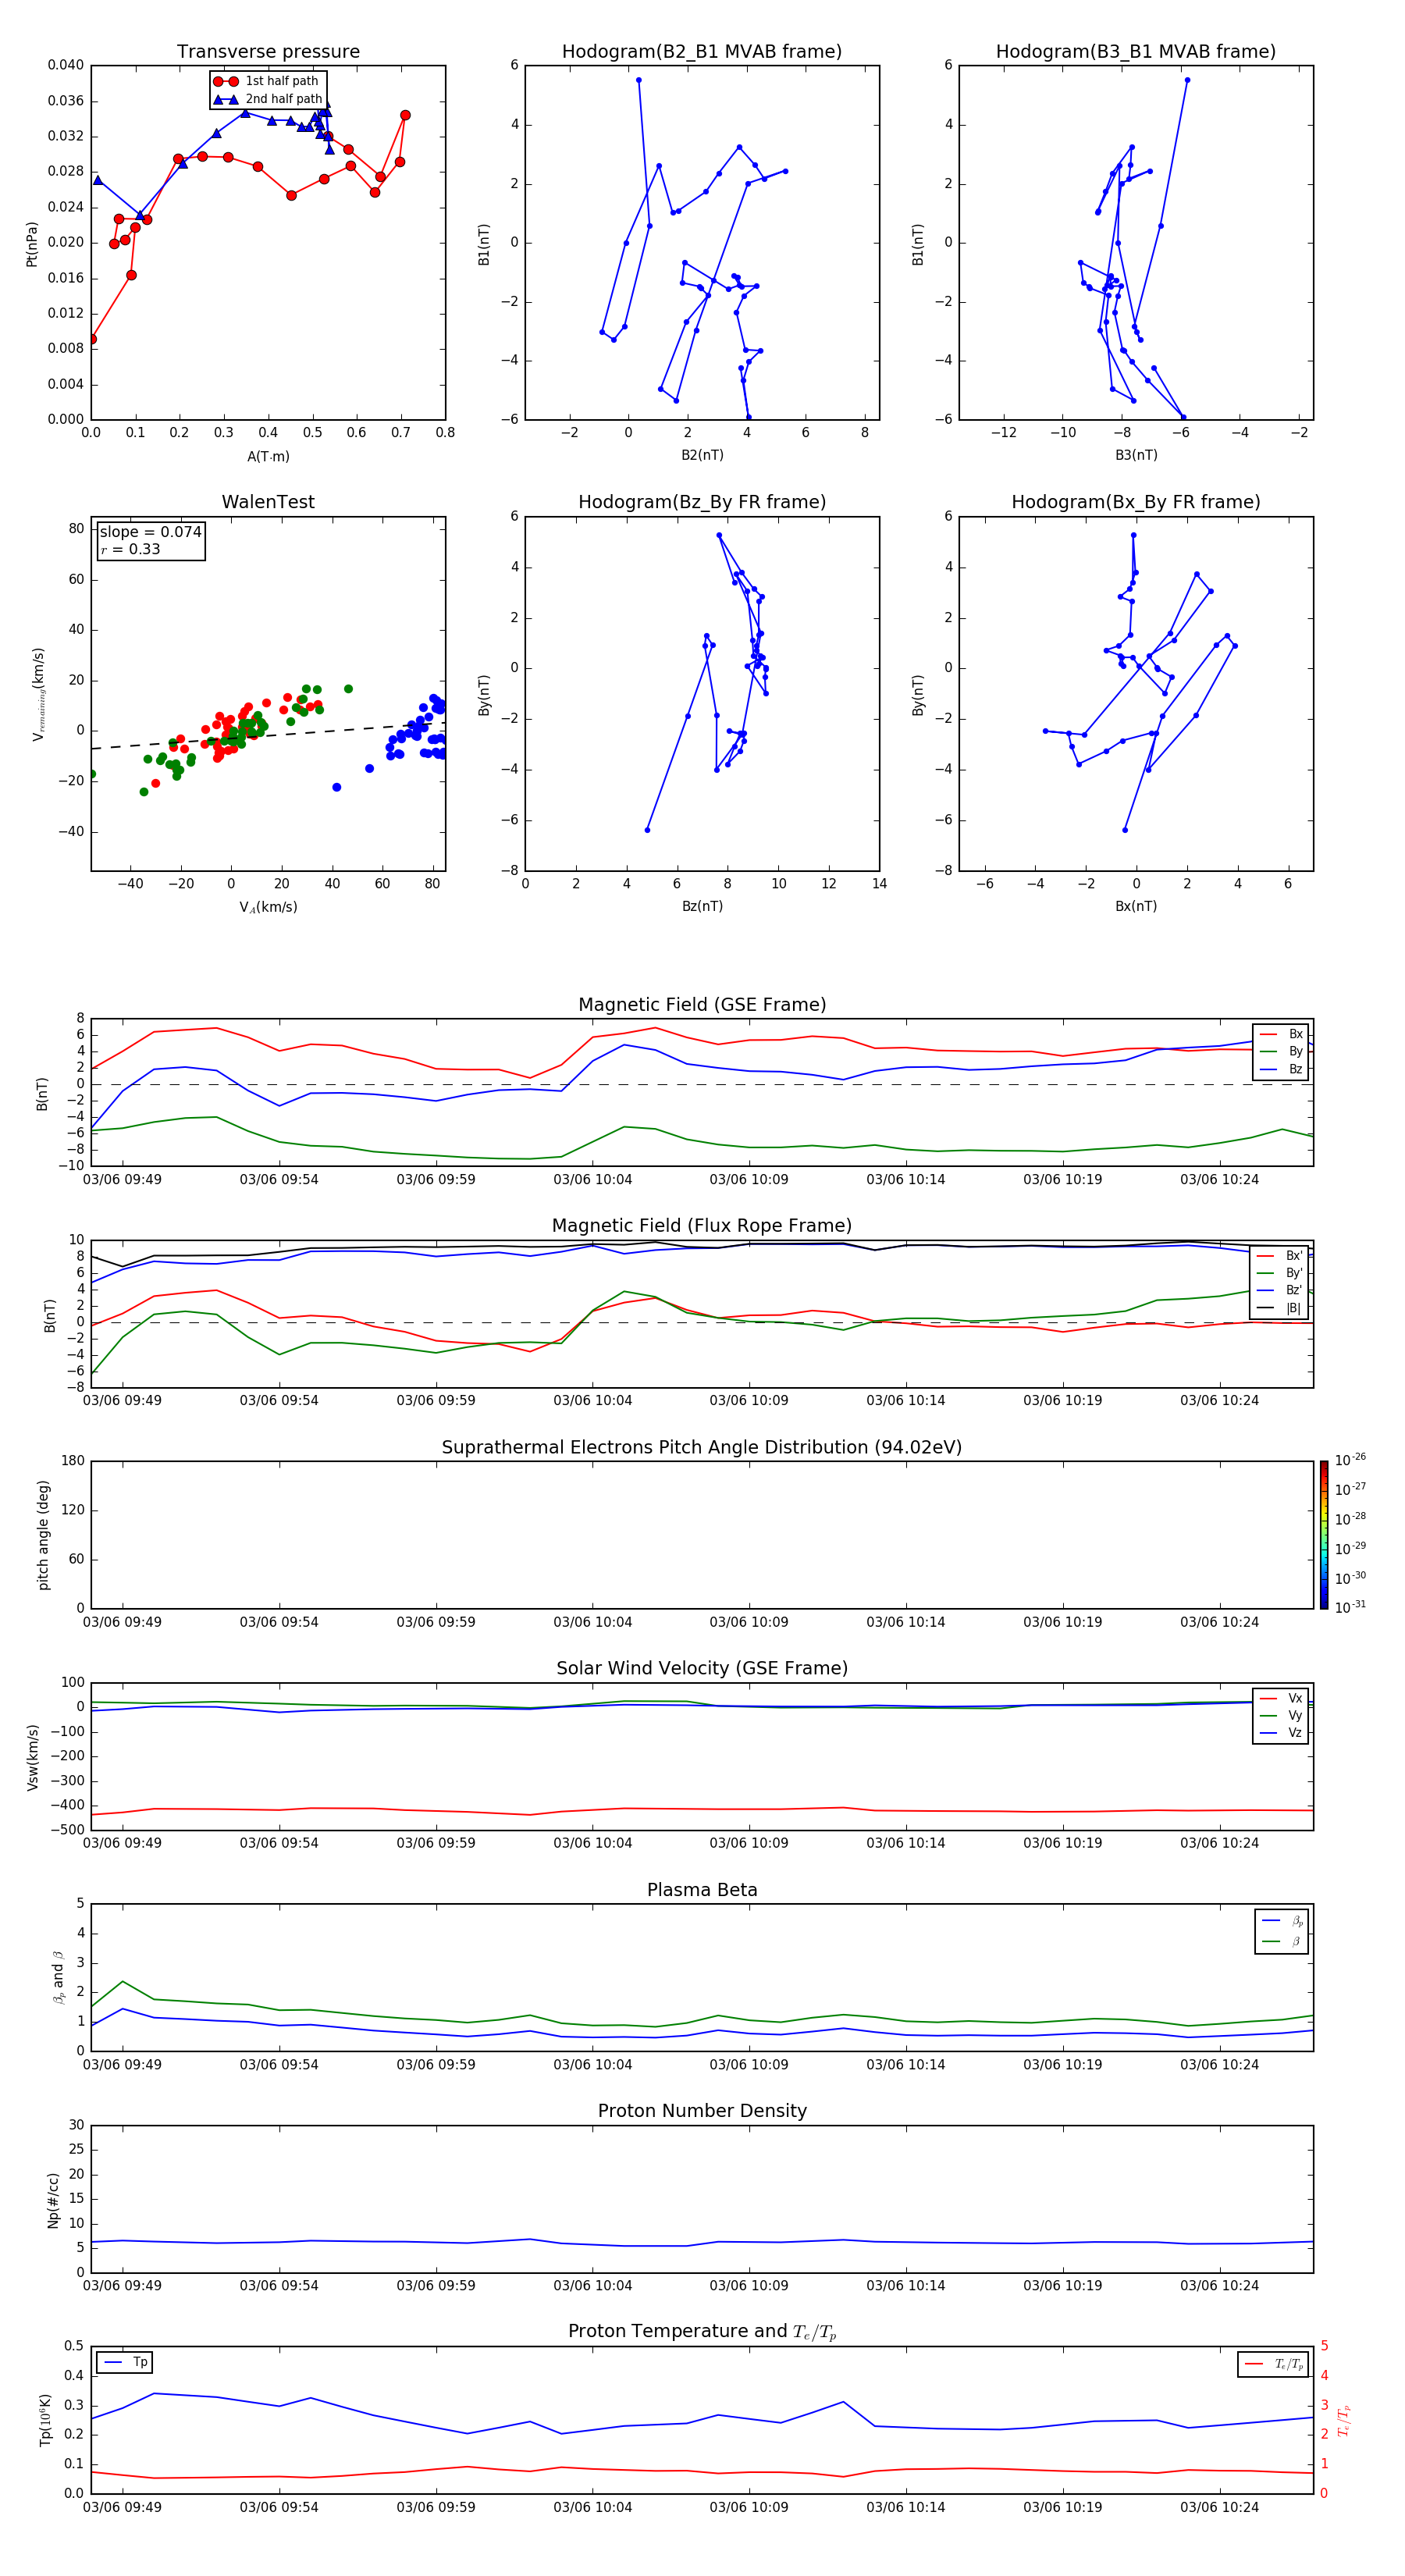
Task: Click the 'Tp(10^6K)' y-axis label
Action: 45,2421
